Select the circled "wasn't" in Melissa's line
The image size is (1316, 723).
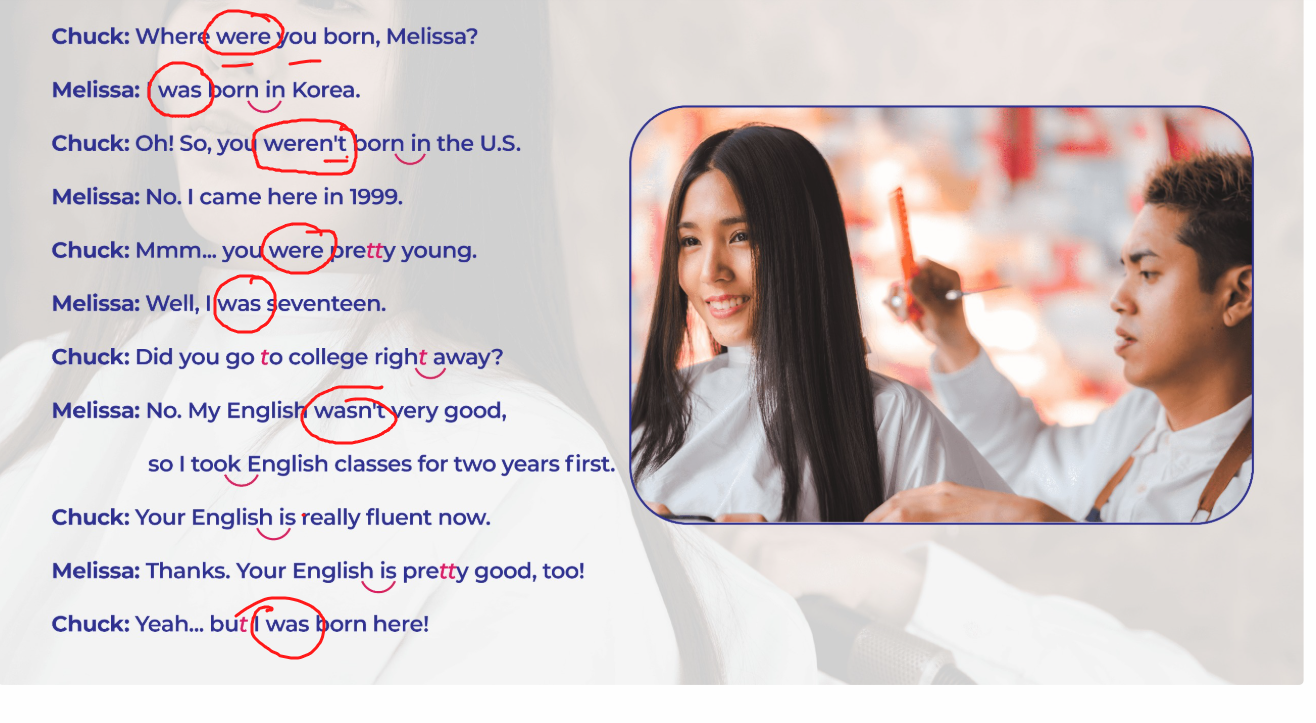pyautogui.click(x=350, y=411)
